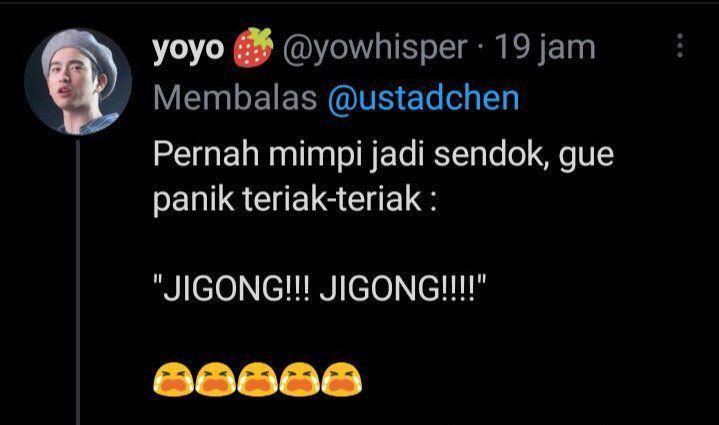The image size is (719, 425).
Task: Open yoyo's profile avatar picture
Action: tap(78, 82)
